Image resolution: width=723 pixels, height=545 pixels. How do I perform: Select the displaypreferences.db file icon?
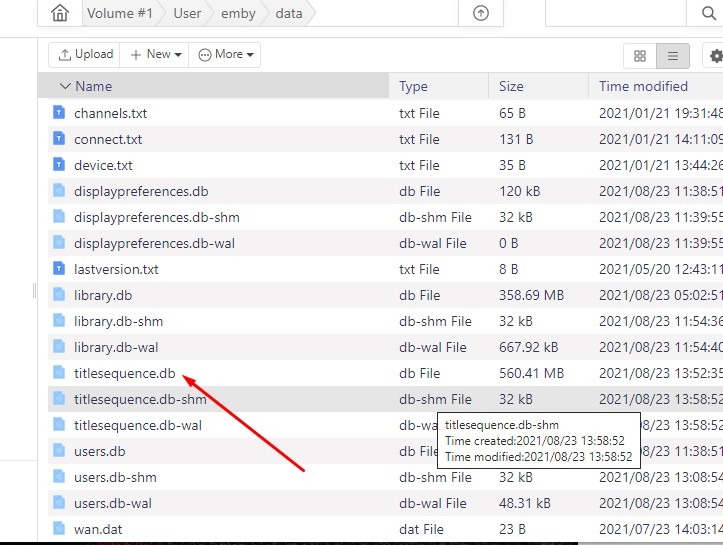click(59, 190)
